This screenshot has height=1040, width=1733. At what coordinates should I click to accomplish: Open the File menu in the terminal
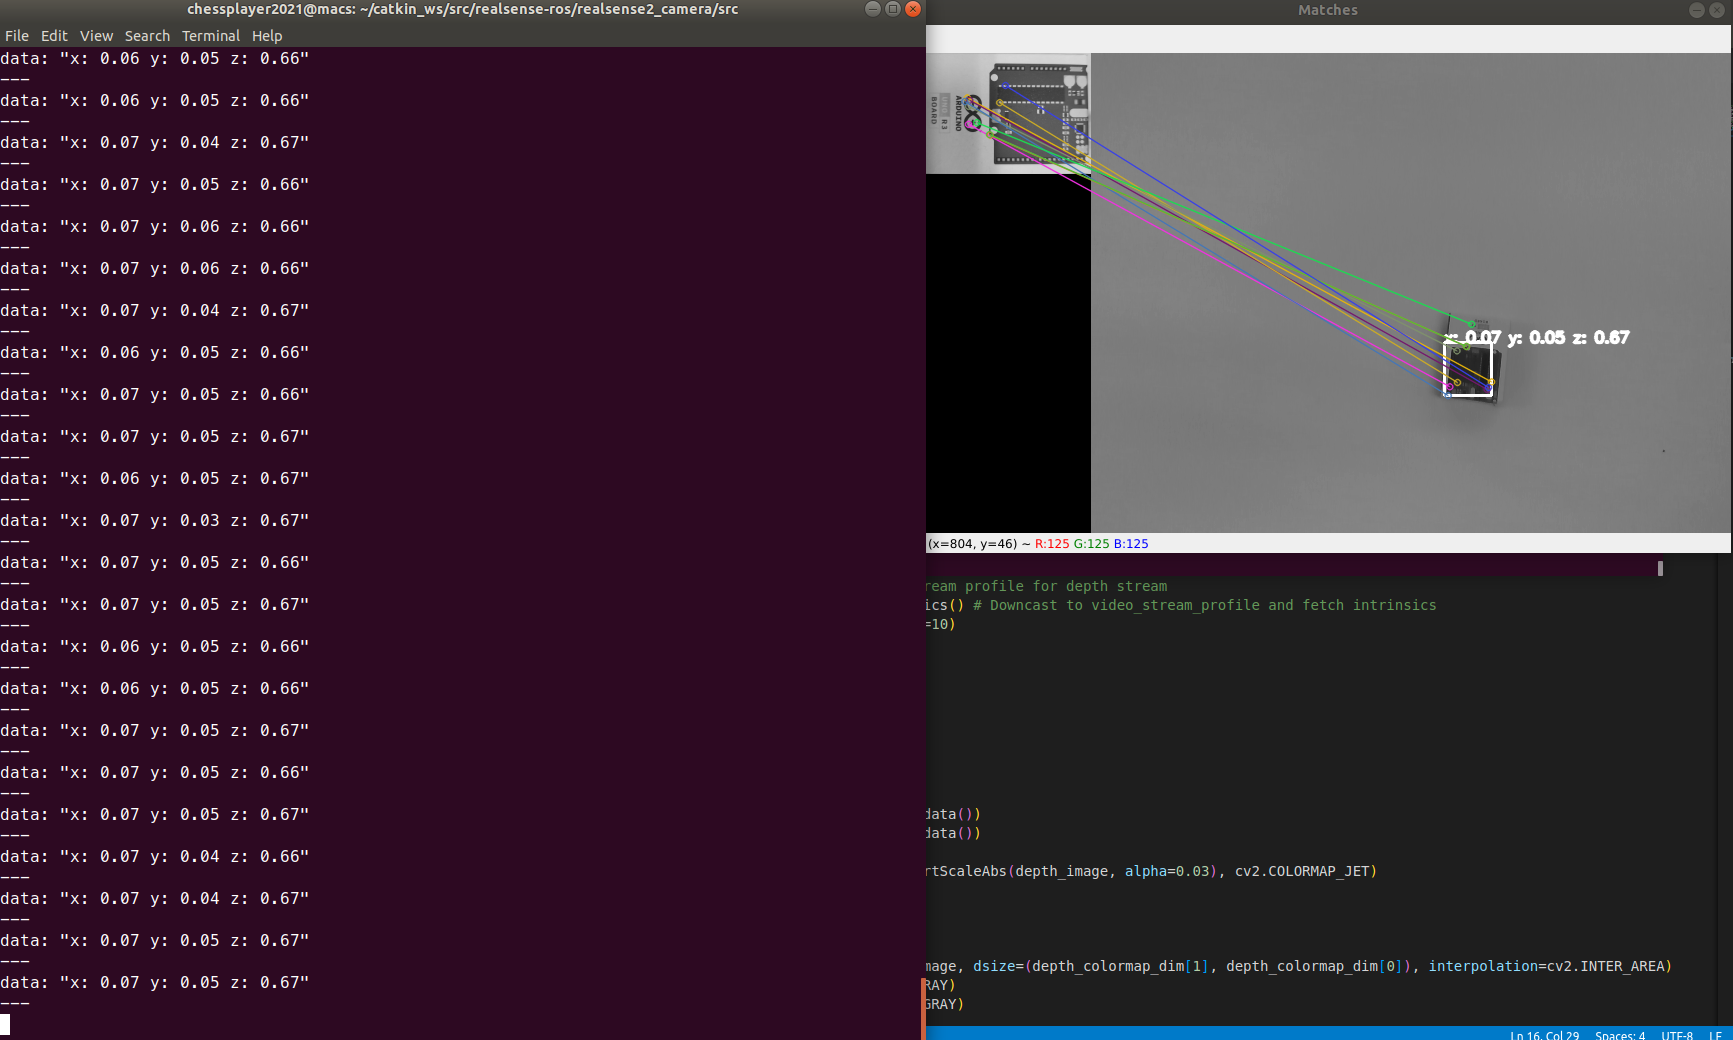tap(17, 36)
